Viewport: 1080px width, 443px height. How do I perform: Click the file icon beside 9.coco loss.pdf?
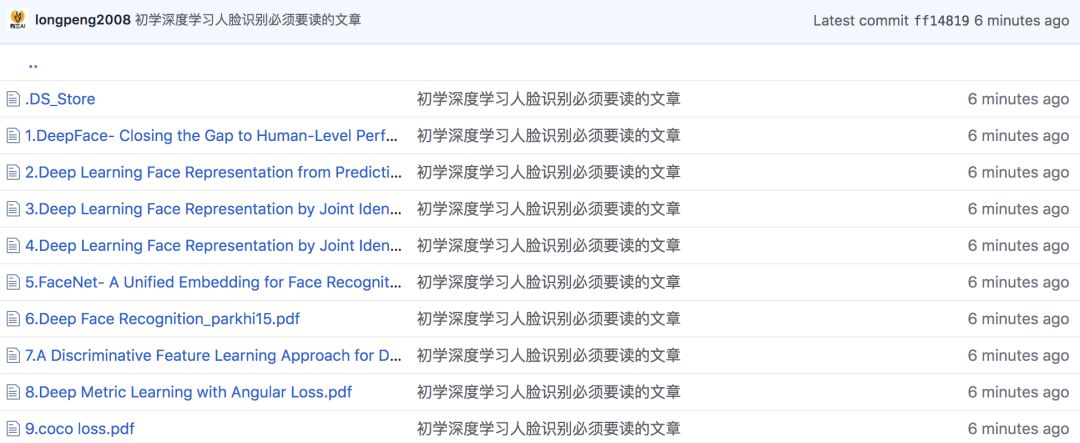coord(13,429)
